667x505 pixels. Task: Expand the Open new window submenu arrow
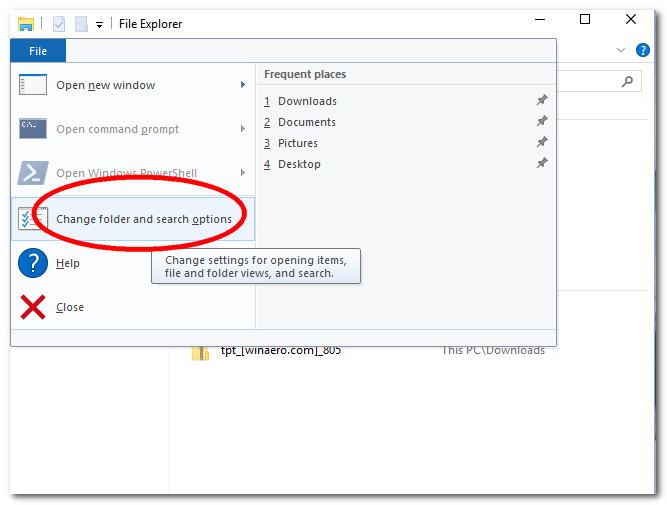(242, 85)
